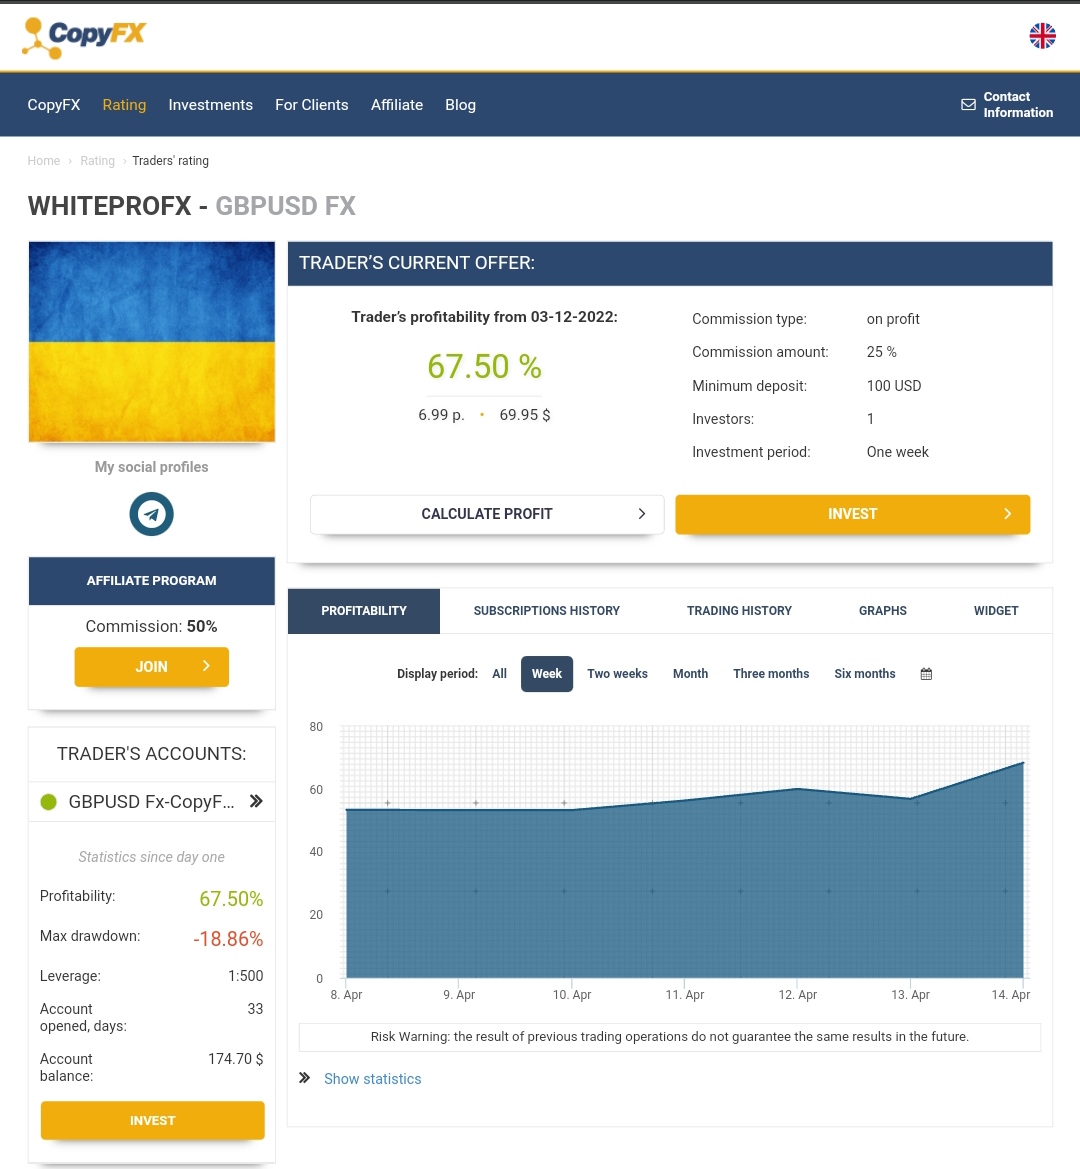Open the Blog menu item
Viewport: 1080px width, 1169px height.
pyautogui.click(x=460, y=105)
